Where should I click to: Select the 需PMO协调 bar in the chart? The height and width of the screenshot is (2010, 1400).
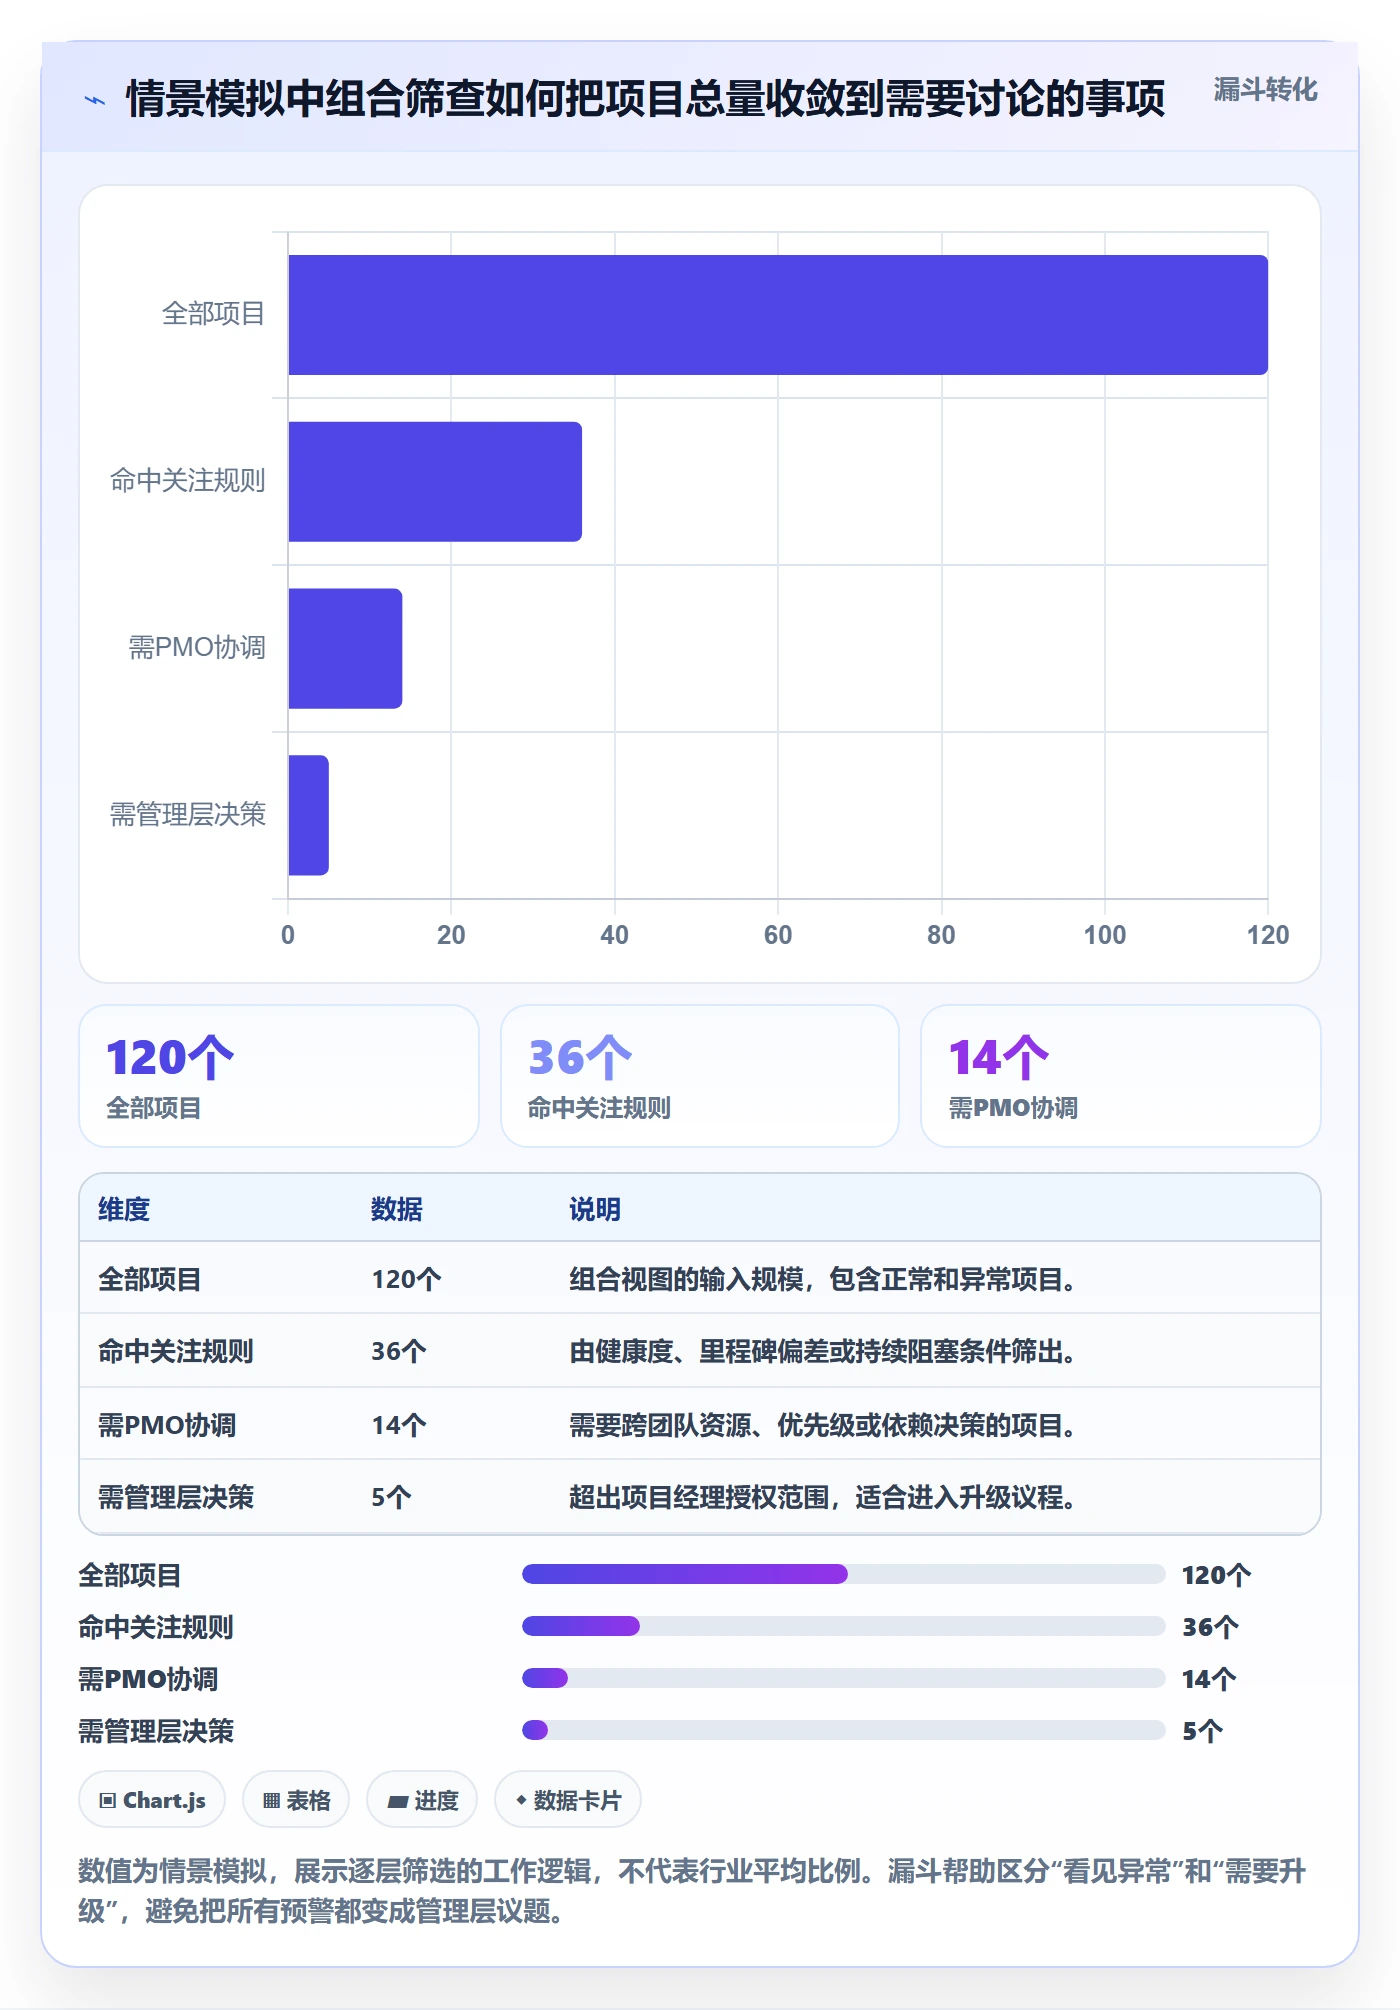[x=345, y=648]
